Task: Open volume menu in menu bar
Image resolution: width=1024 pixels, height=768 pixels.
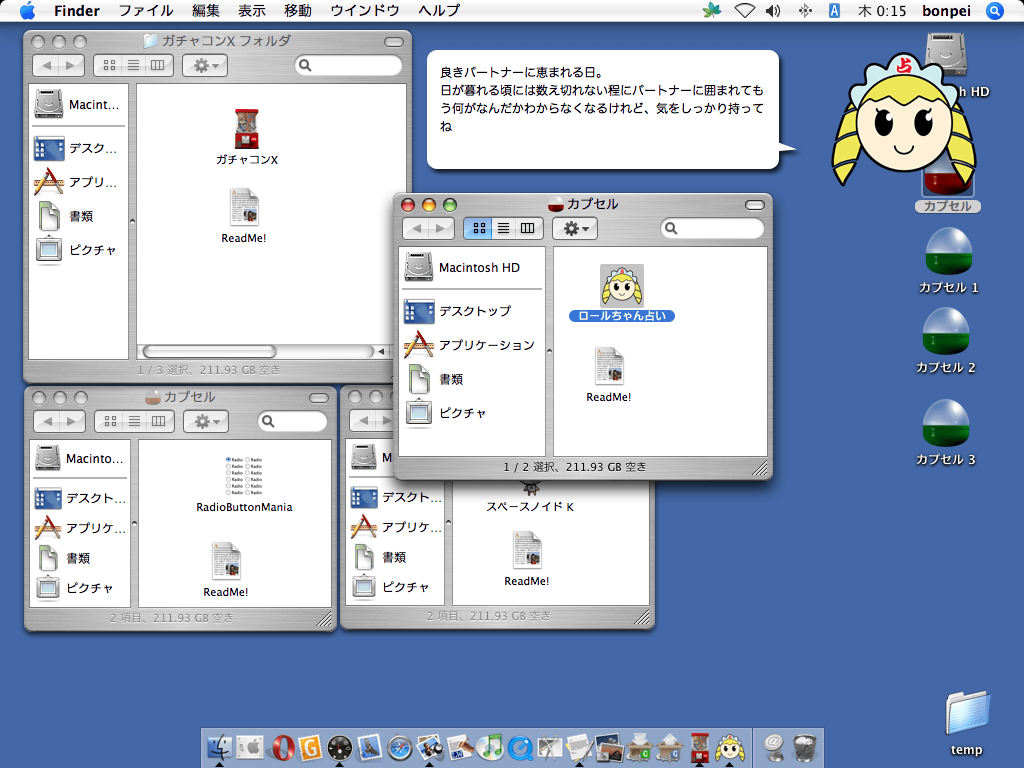Action: [773, 10]
